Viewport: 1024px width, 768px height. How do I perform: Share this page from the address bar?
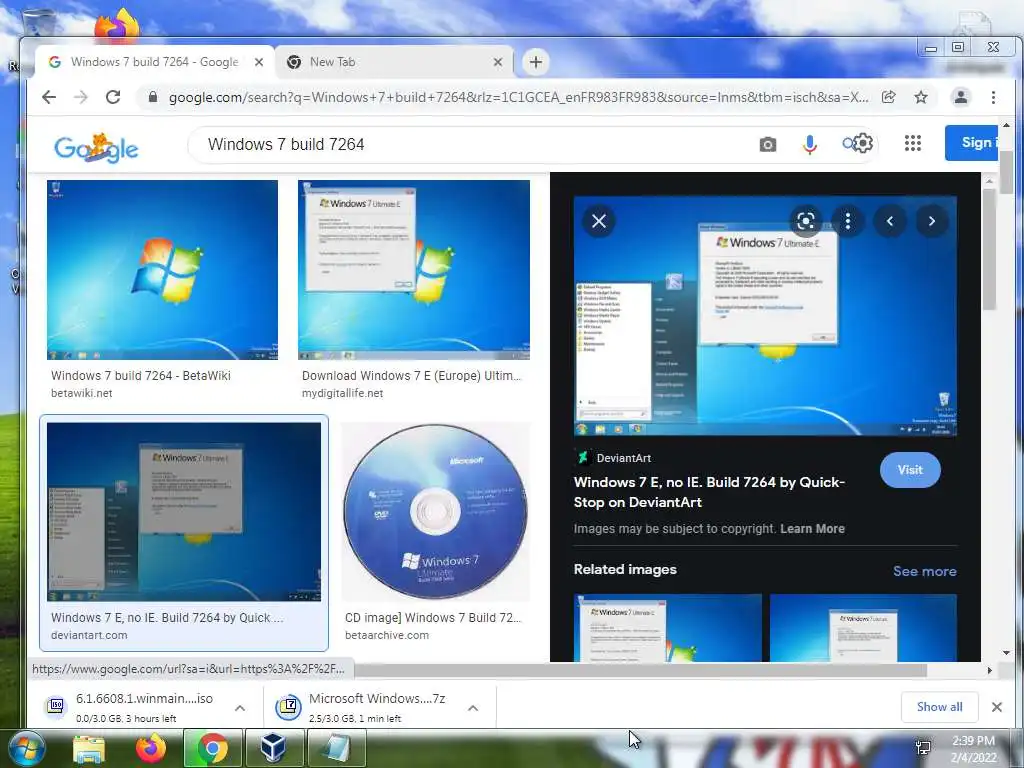point(888,97)
